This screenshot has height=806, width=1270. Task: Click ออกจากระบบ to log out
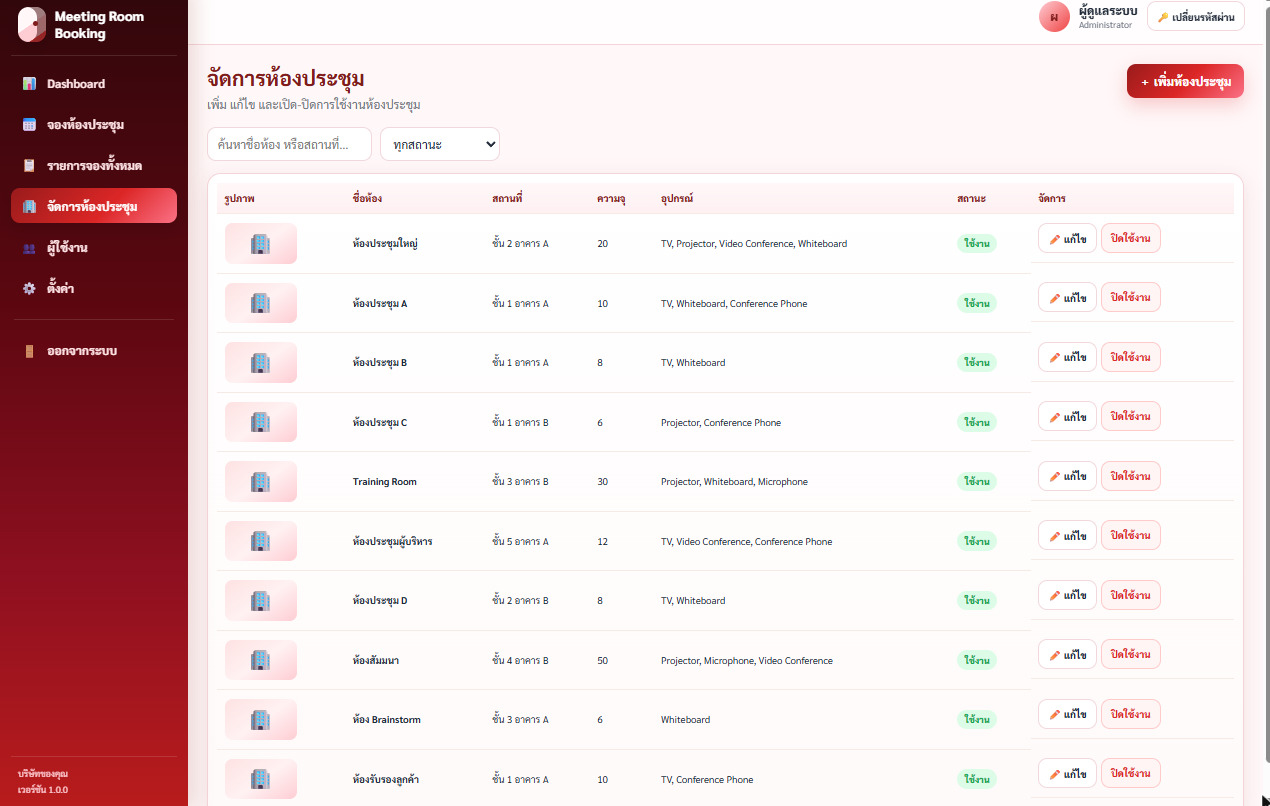pos(94,351)
